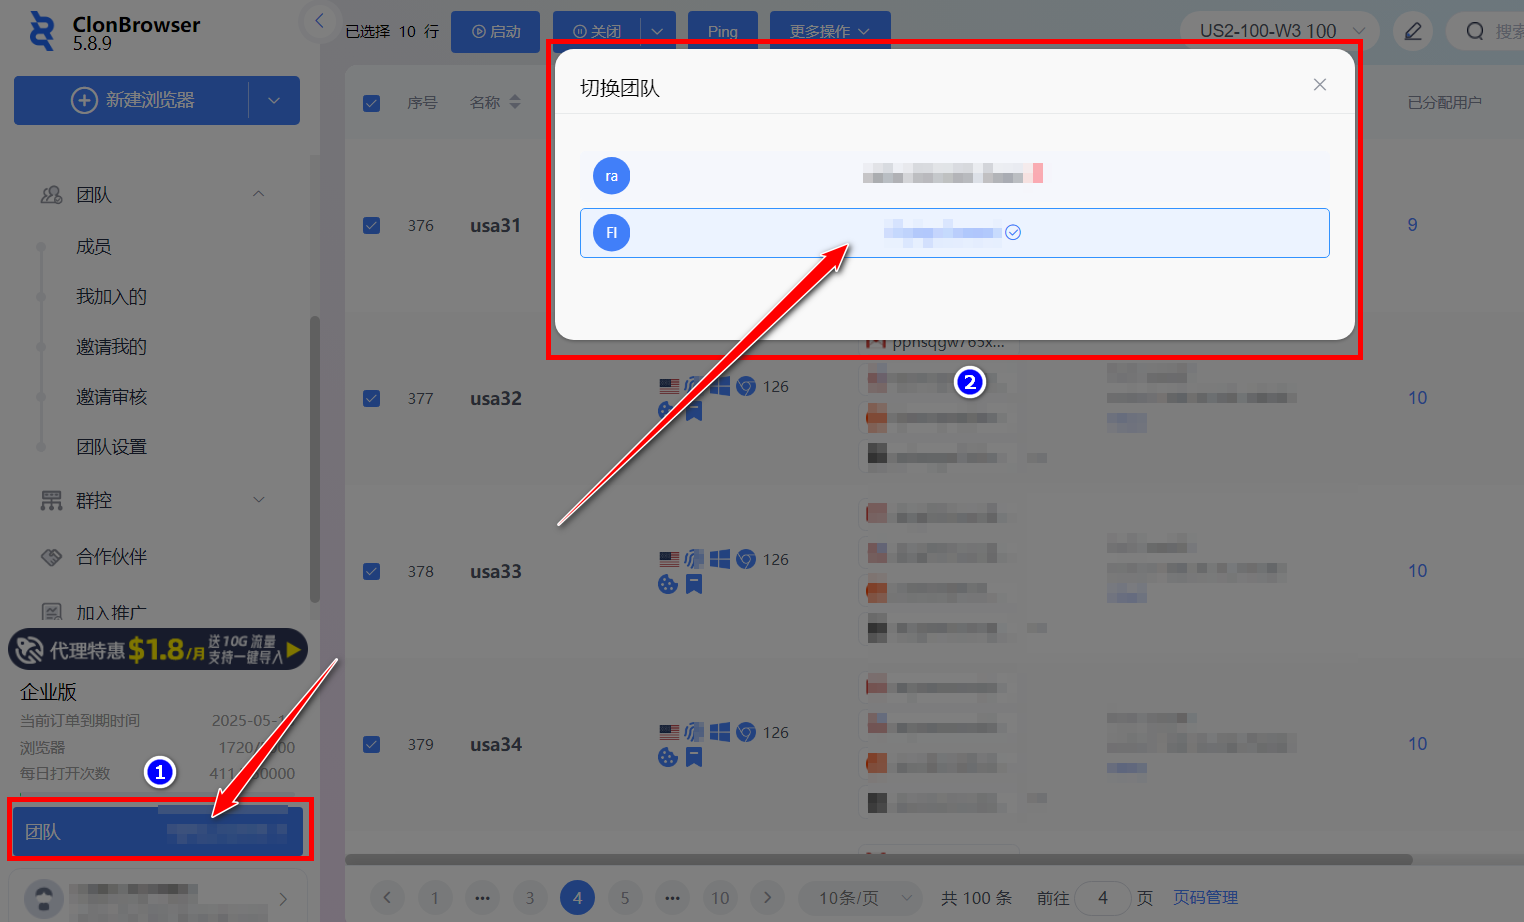This screenshot has width=1524, height=922.
Task: Open the dropdown arrow beside 新建浏览器
Action: click(274, 100)
